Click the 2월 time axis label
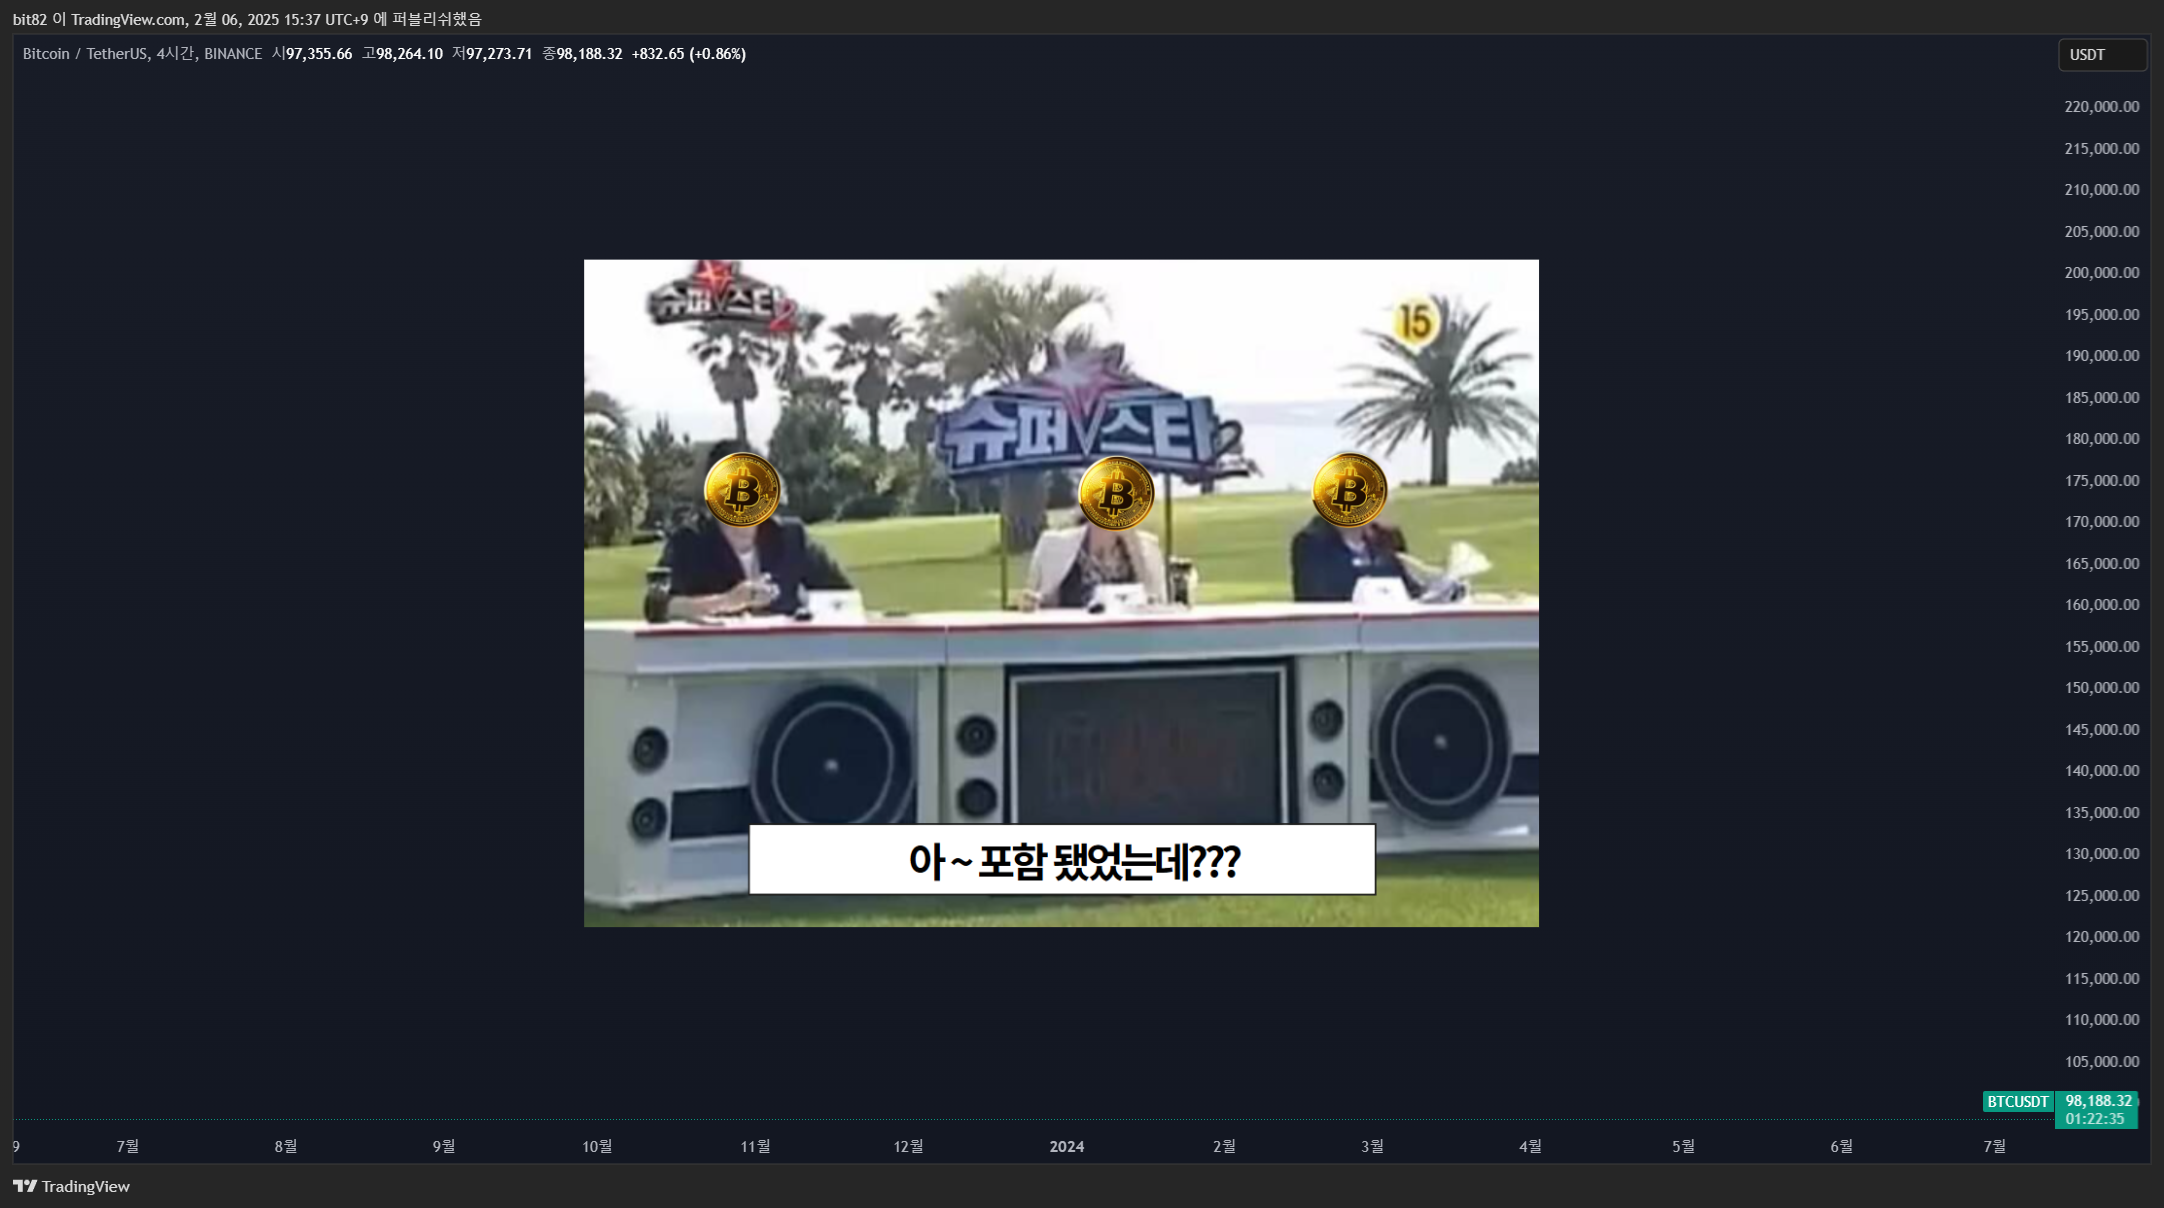 (1224, 1147)
